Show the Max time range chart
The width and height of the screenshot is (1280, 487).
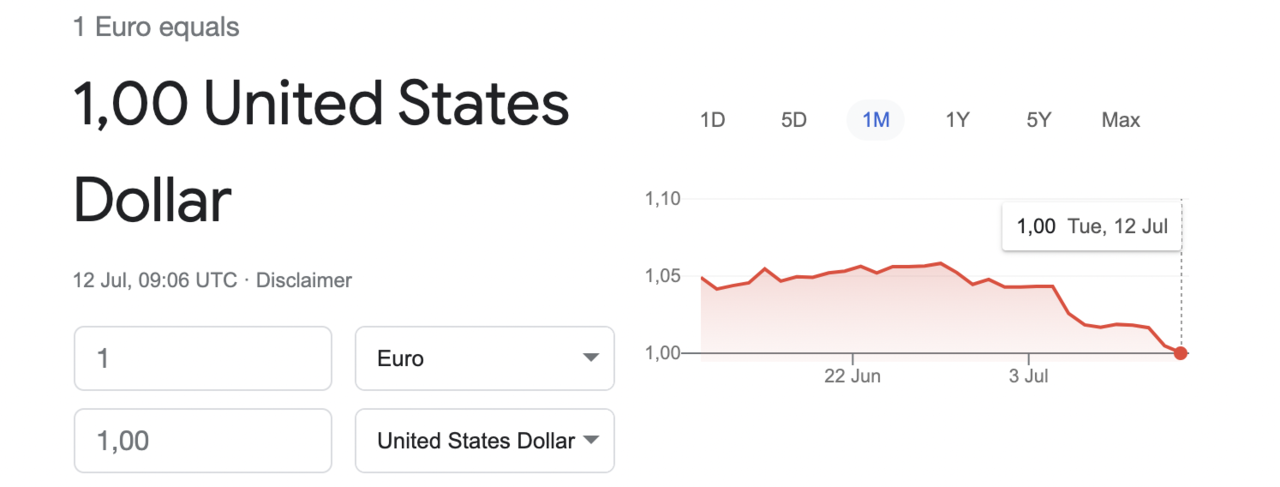pyautogui.click(x=1121, y=120)
